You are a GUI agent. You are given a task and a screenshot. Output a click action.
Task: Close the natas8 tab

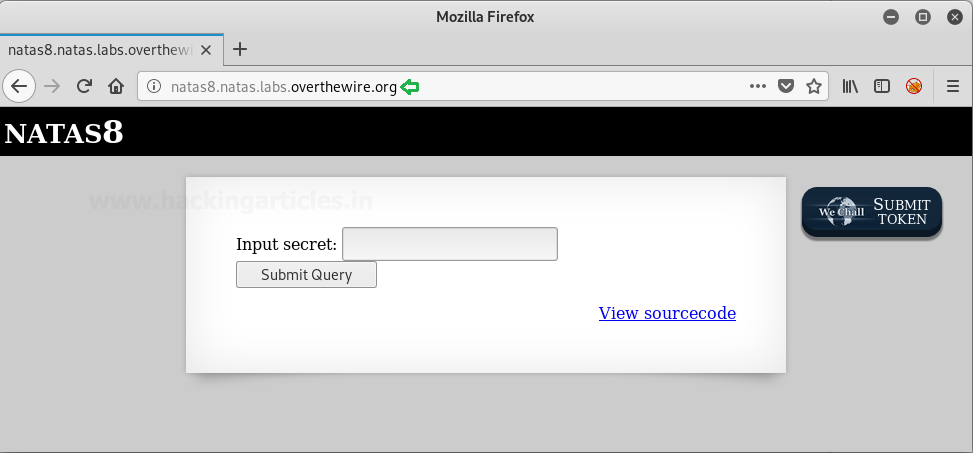[207, 49]
